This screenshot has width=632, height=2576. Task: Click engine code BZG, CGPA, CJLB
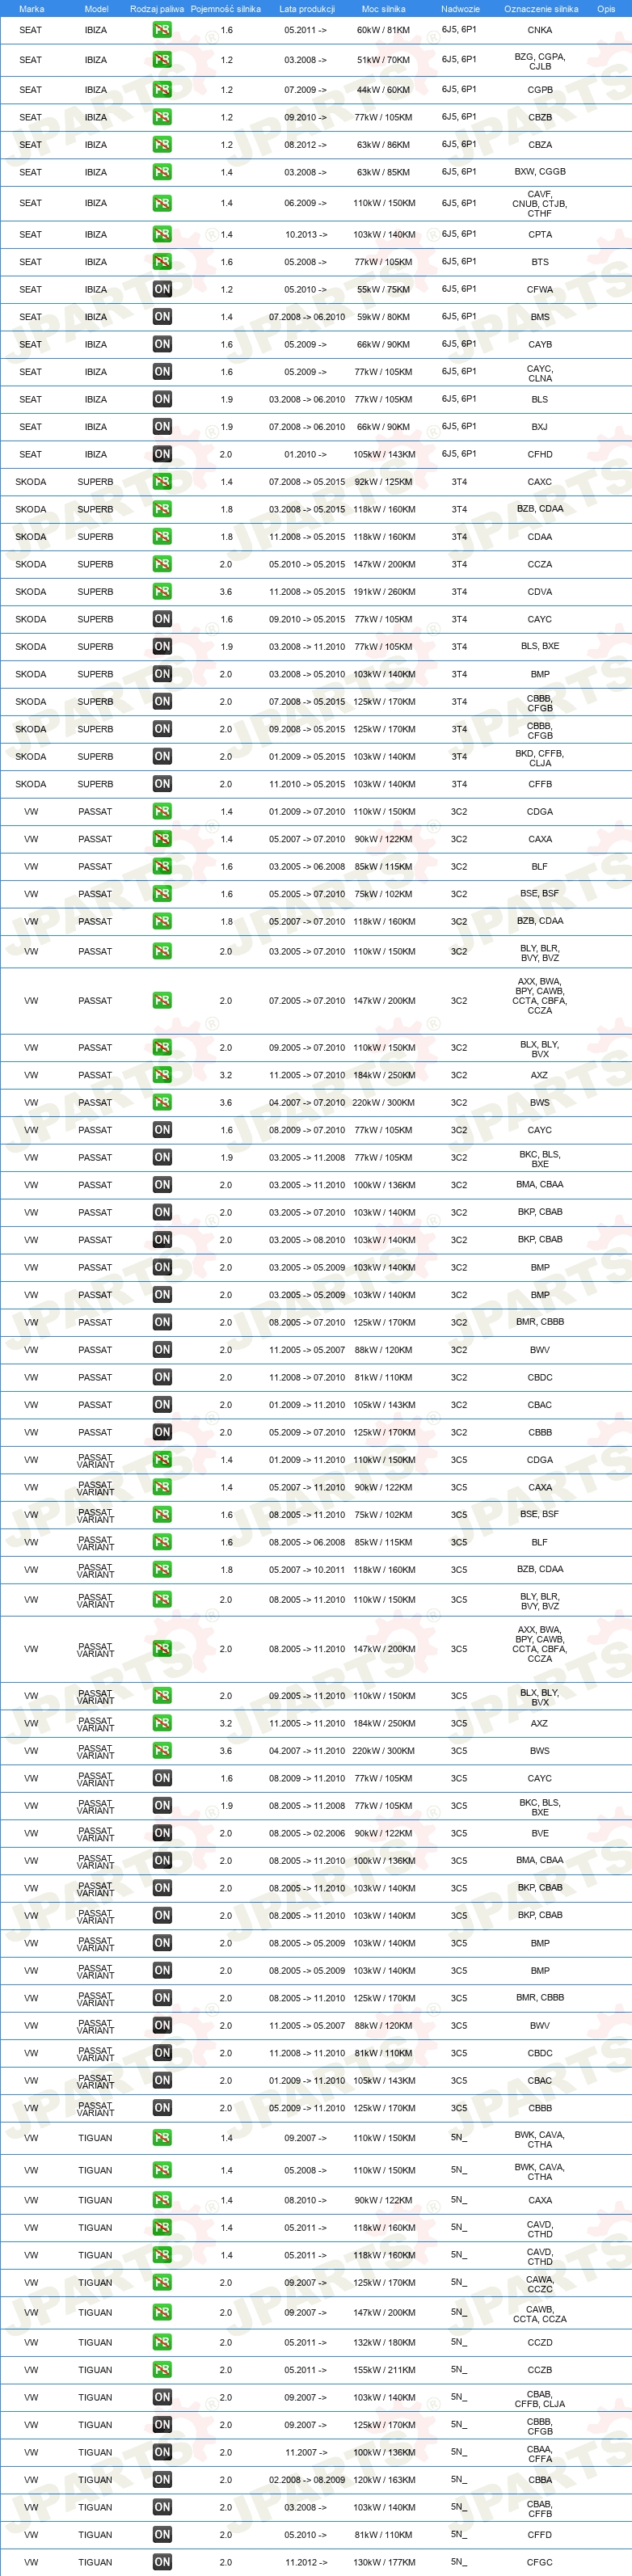(540, 61)
